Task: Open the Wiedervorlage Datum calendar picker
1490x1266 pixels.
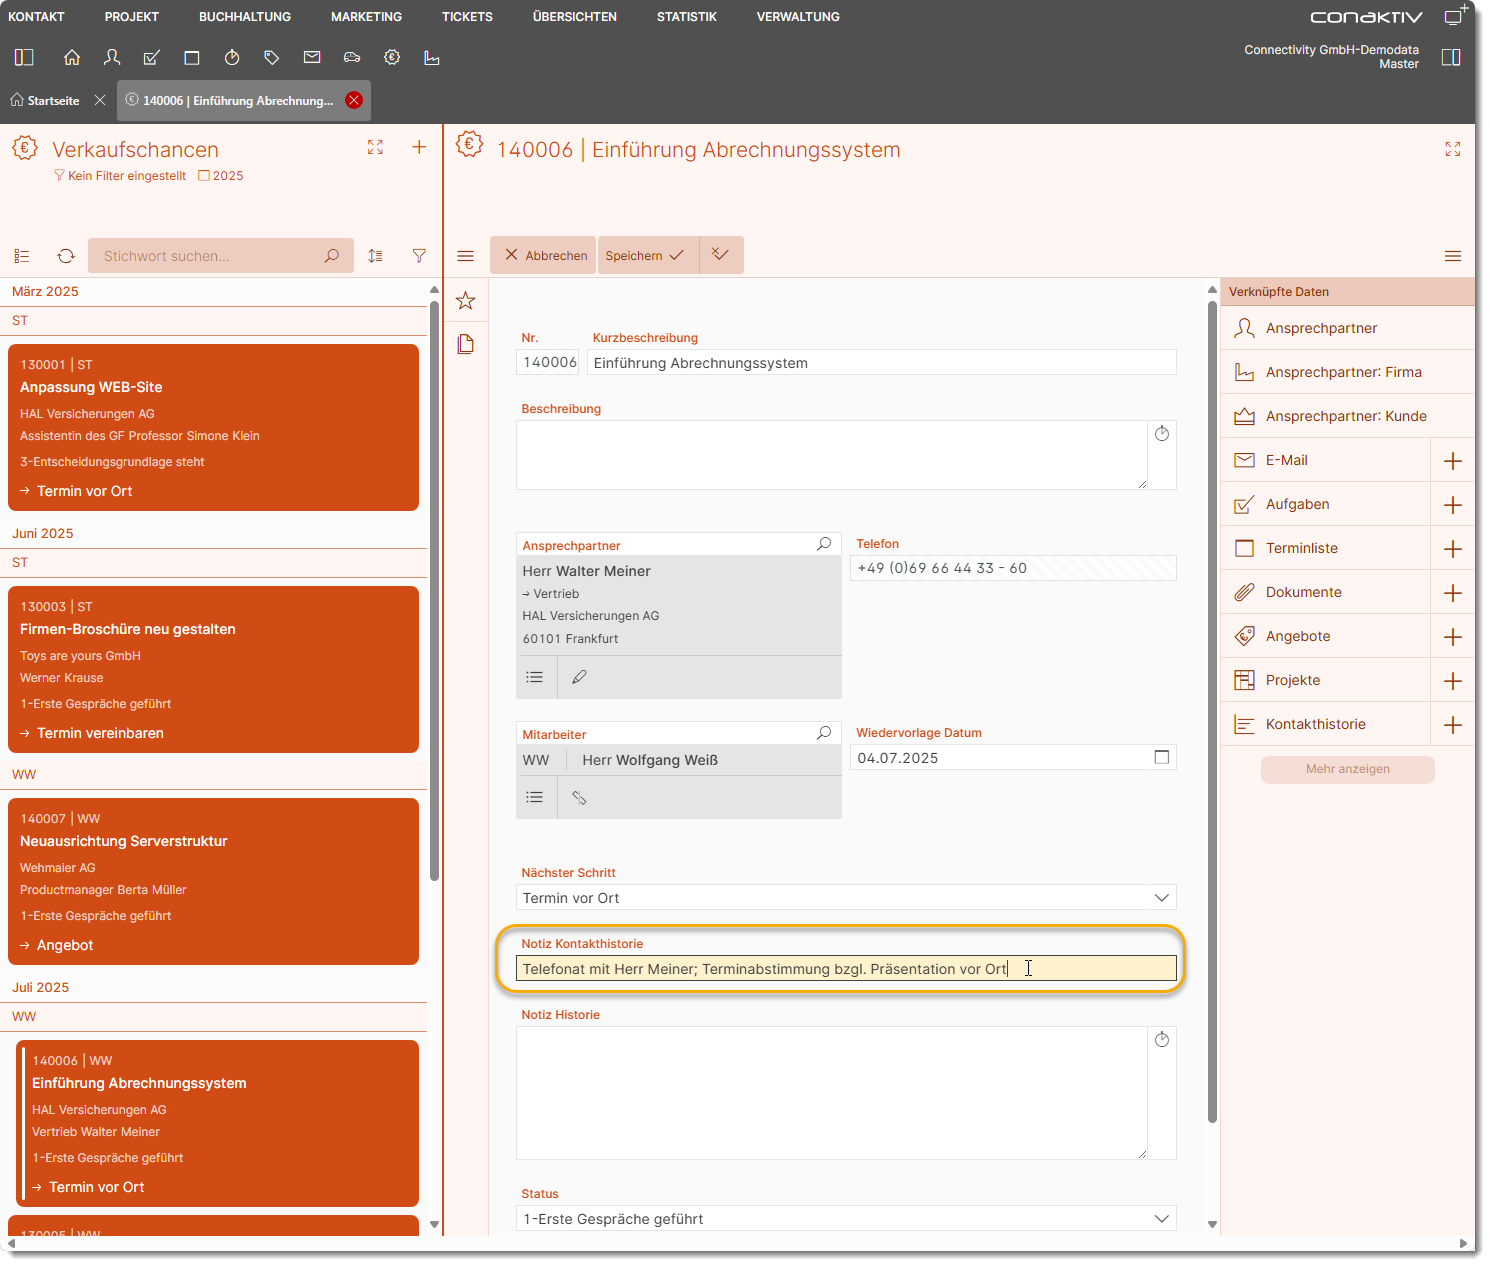Action: pos(1161,758)
